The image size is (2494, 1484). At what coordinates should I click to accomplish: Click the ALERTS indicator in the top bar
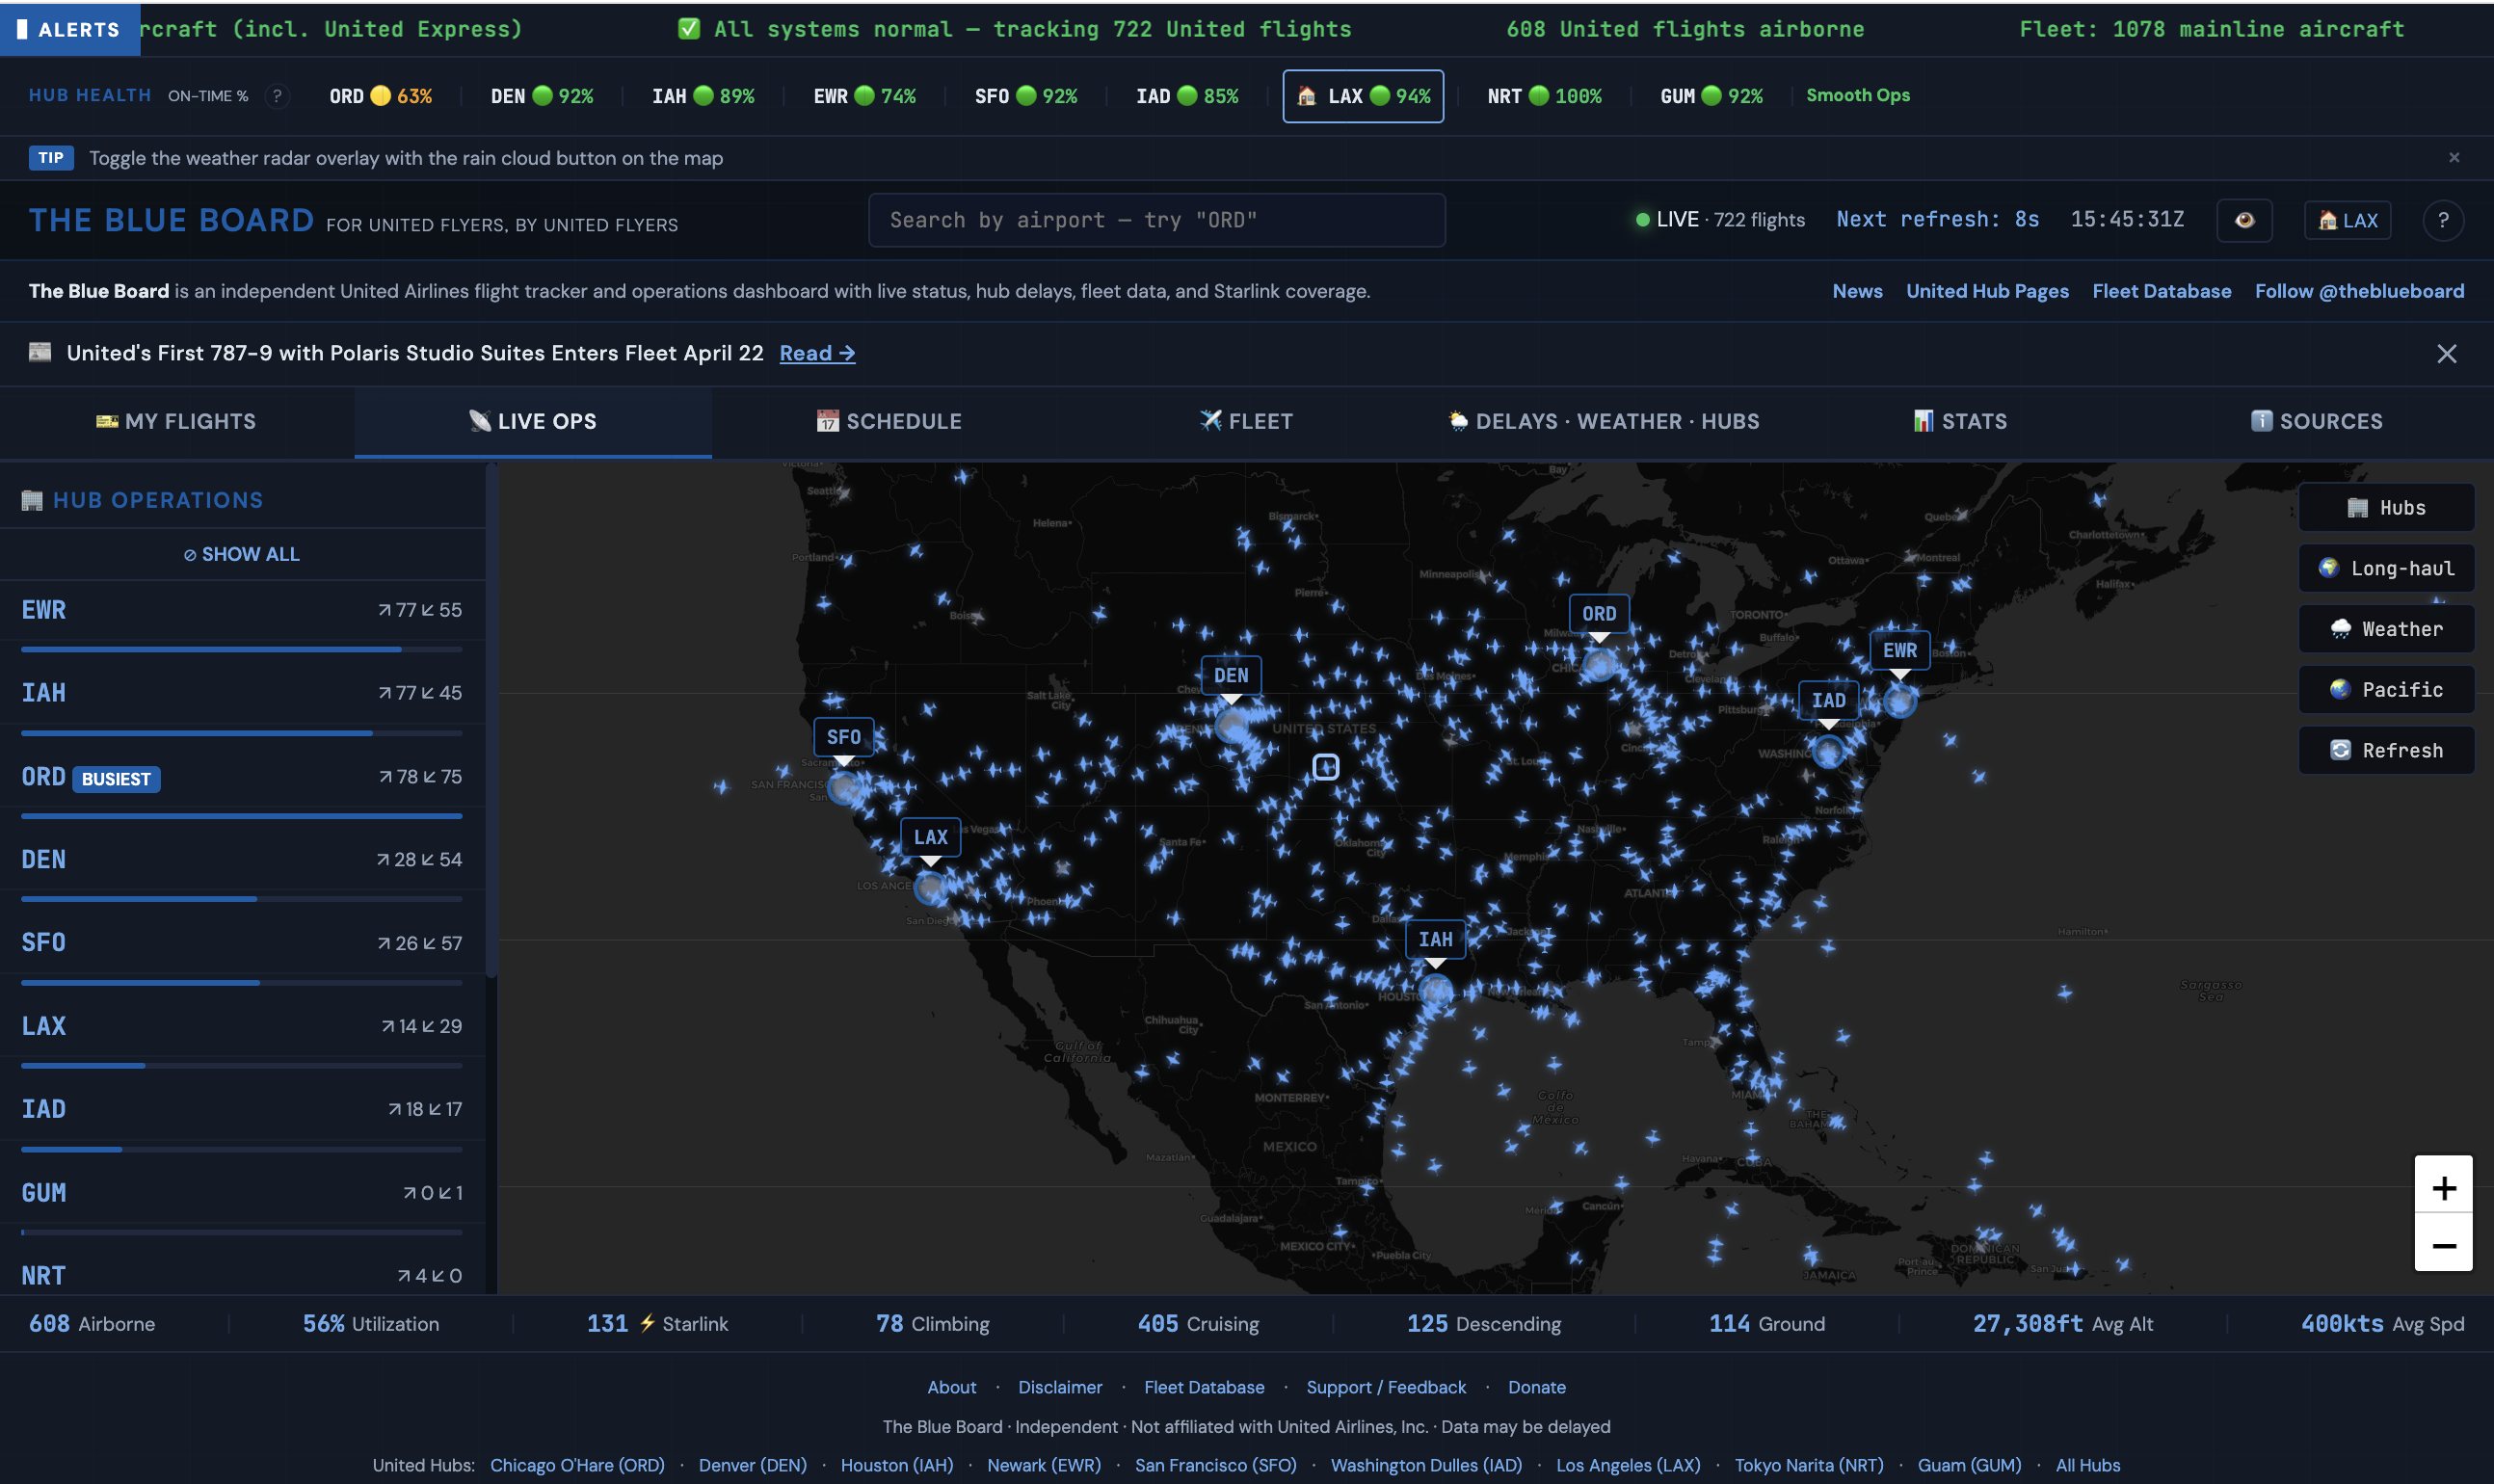(x=70, y=29)
